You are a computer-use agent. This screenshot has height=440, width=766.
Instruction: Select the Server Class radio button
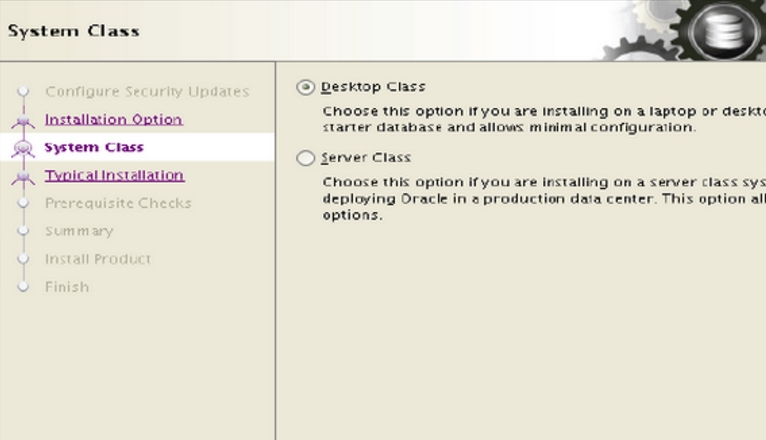click(x=305, y=158)
